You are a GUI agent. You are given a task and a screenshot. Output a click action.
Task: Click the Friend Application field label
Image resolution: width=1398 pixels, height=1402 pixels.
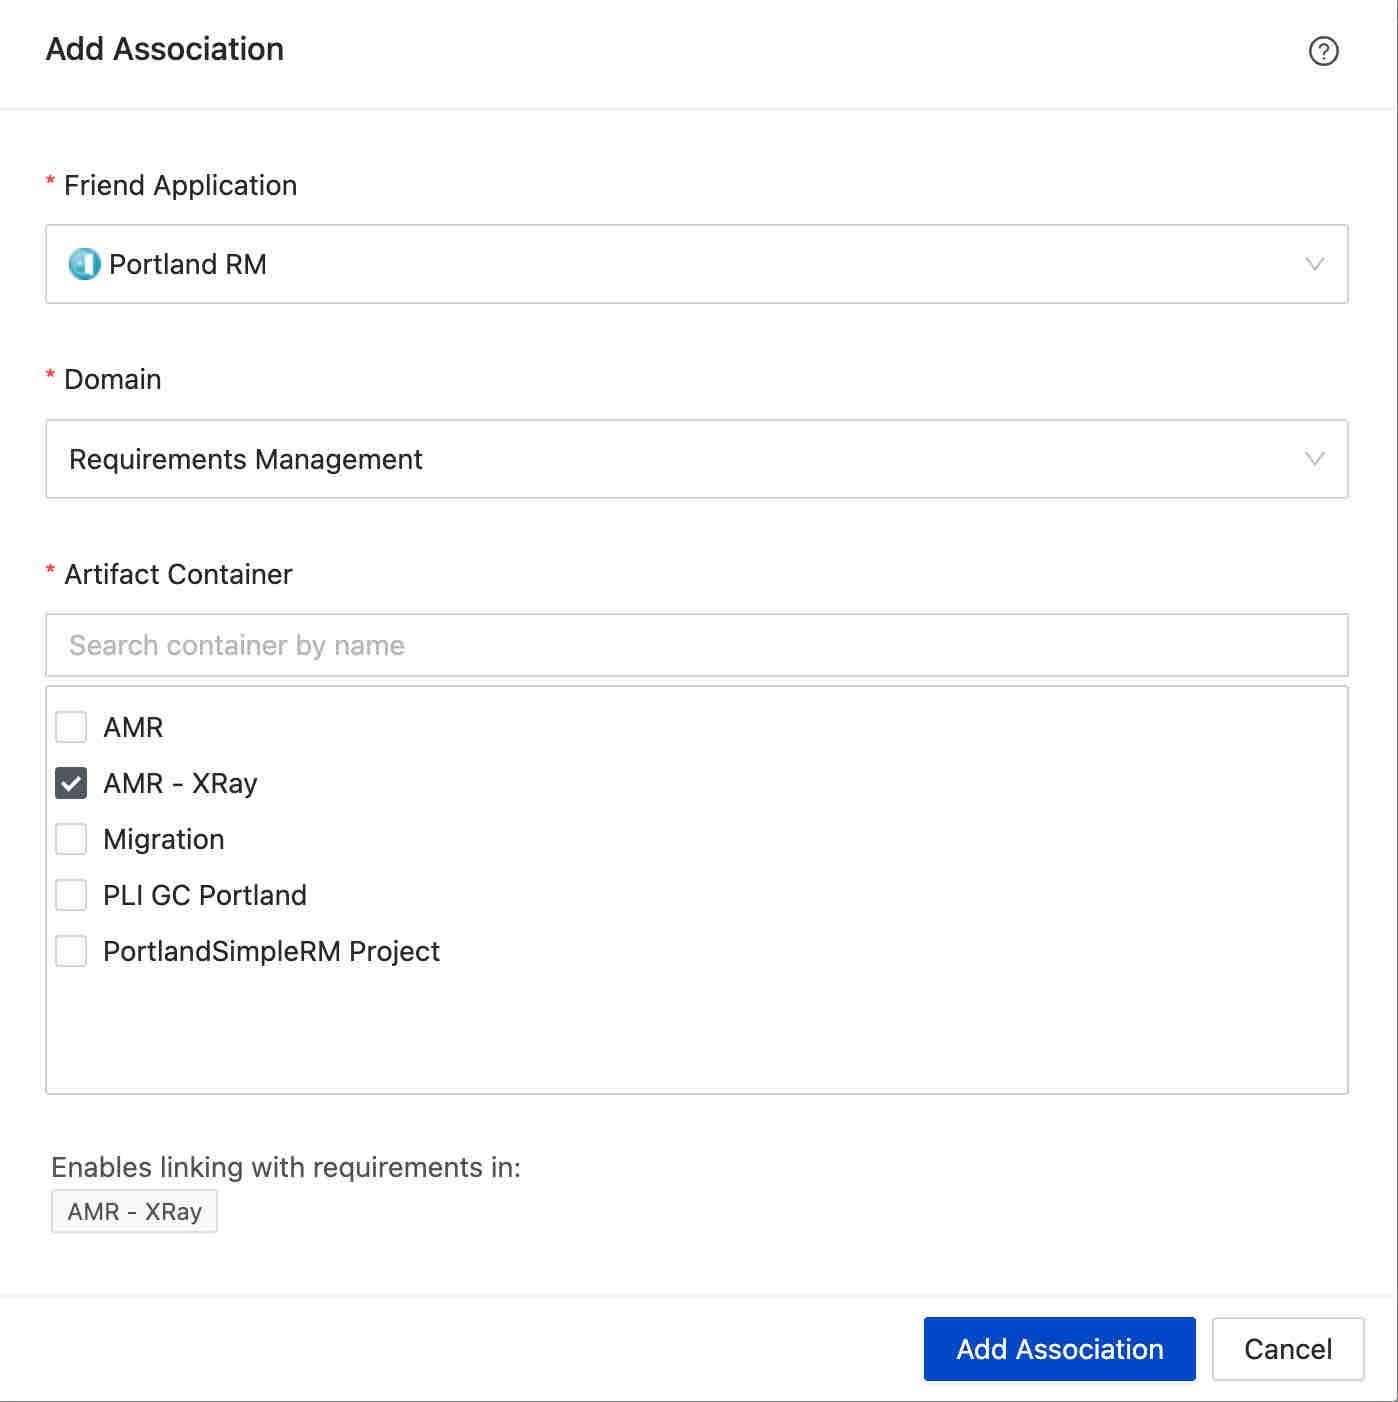tap(180, 185)
